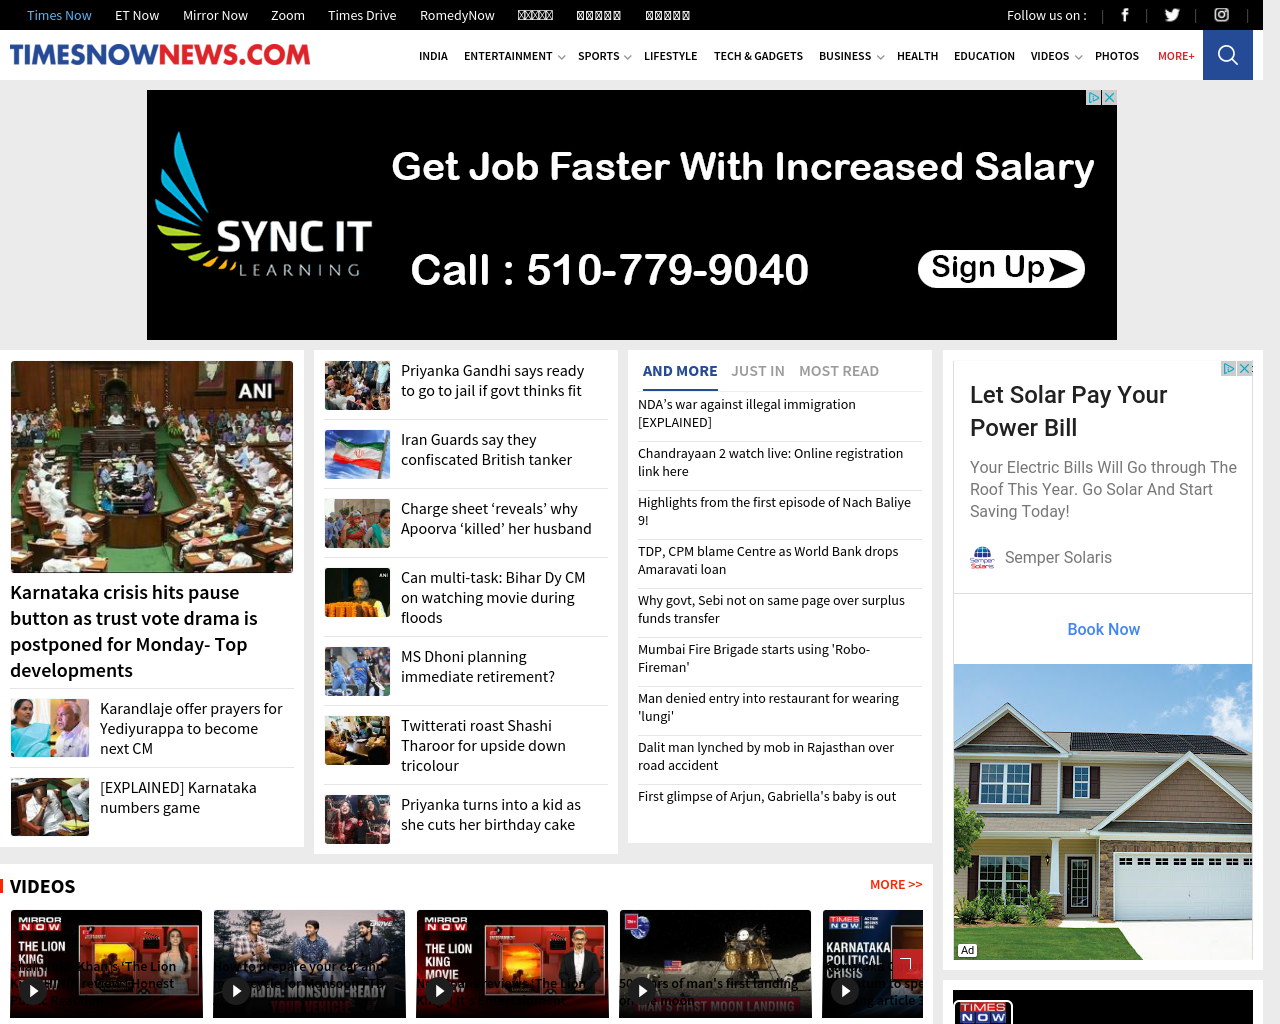This screenshot has width=1280, height=1024.
Task: Switch to the Most Read tab
Action: [838, 371]
